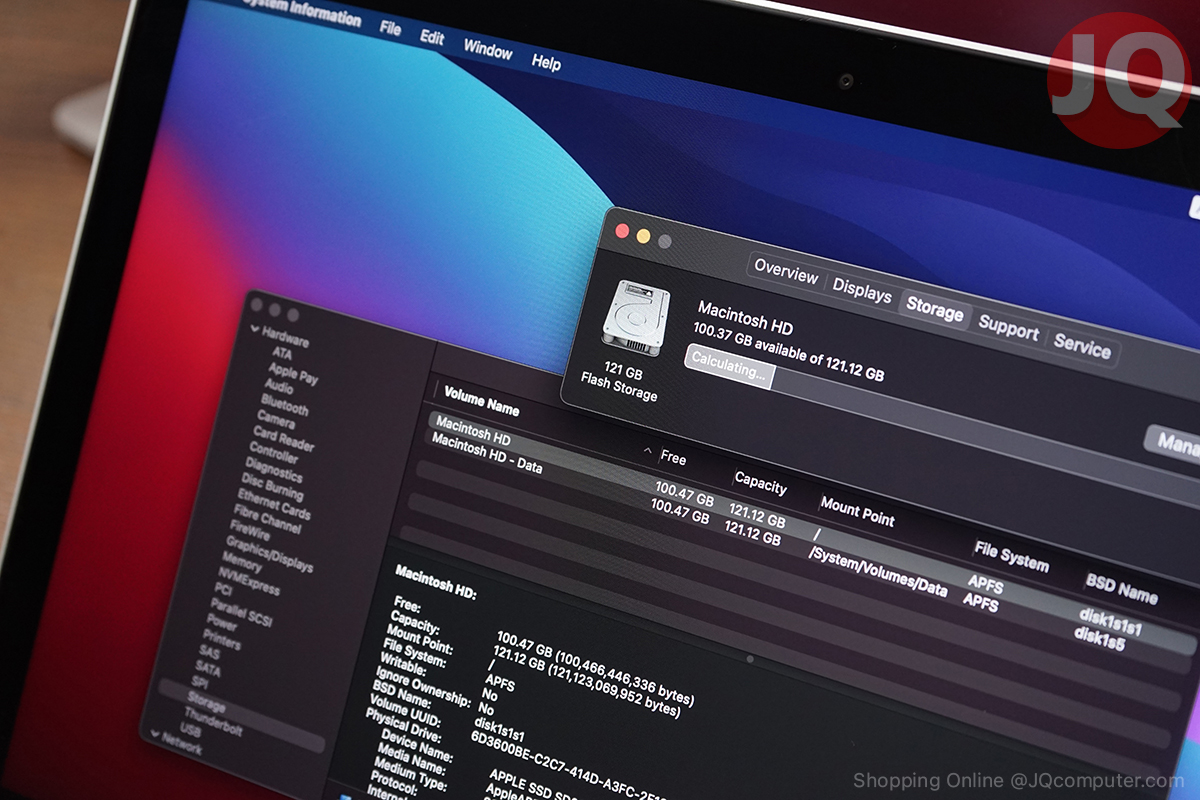Open the Help menu
The image size is (1200, 800).
pyautogui.click(x=546, y=62)
